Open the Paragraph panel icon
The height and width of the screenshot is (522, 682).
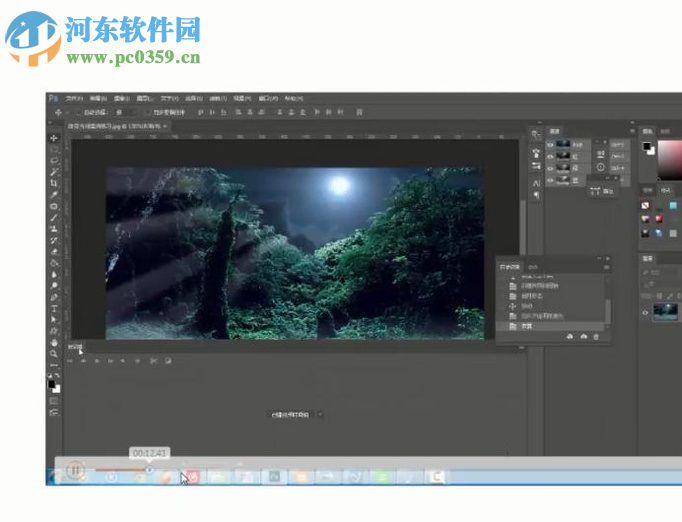(x=536, y=195)
